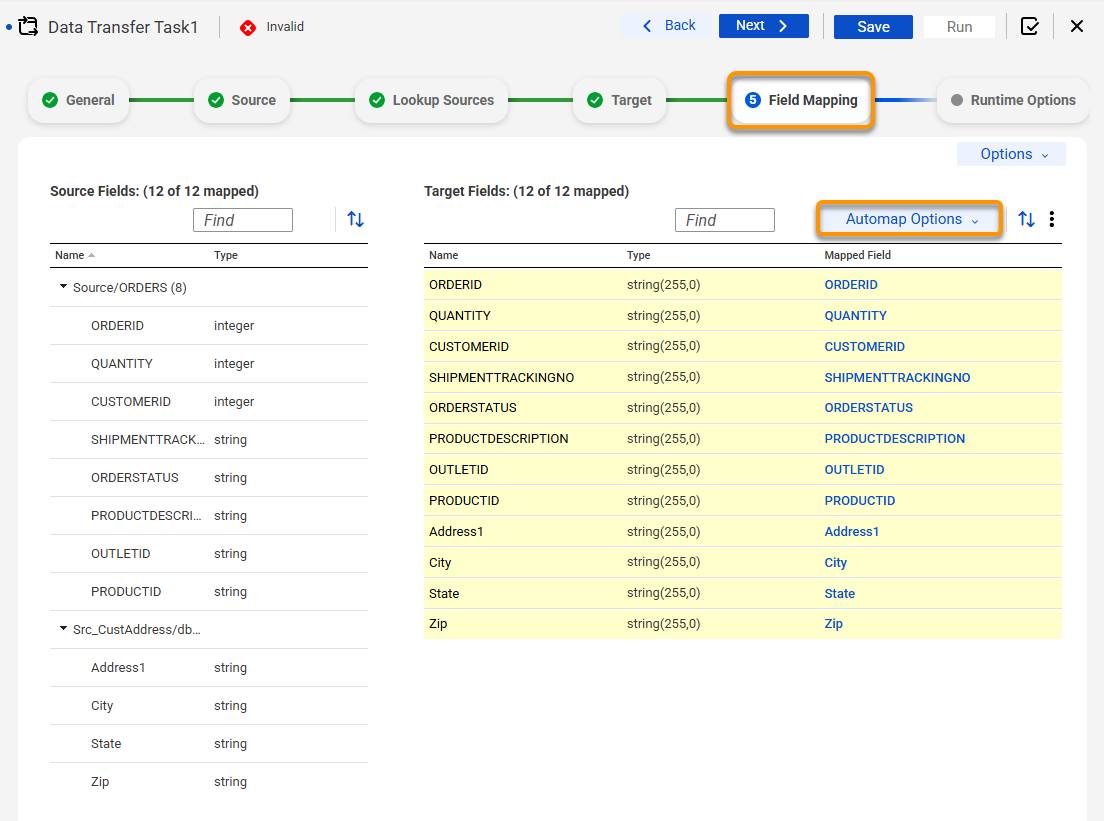Click Runtime Options grey dot icon

point(957,100)
